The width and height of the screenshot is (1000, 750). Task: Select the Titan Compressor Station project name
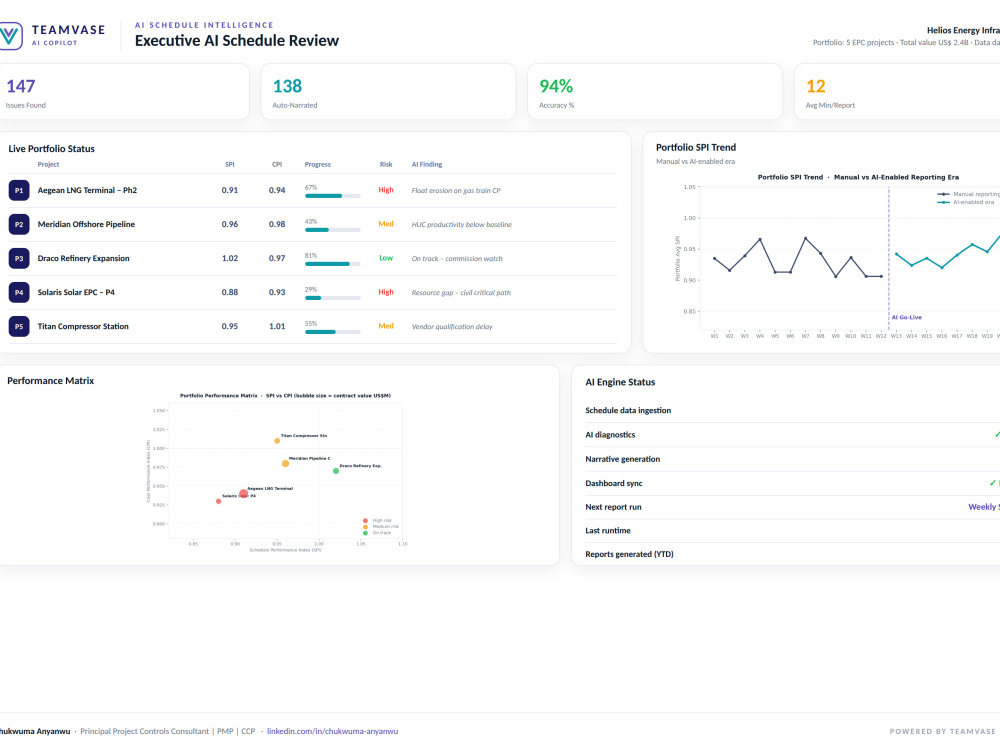pos(83,327)
